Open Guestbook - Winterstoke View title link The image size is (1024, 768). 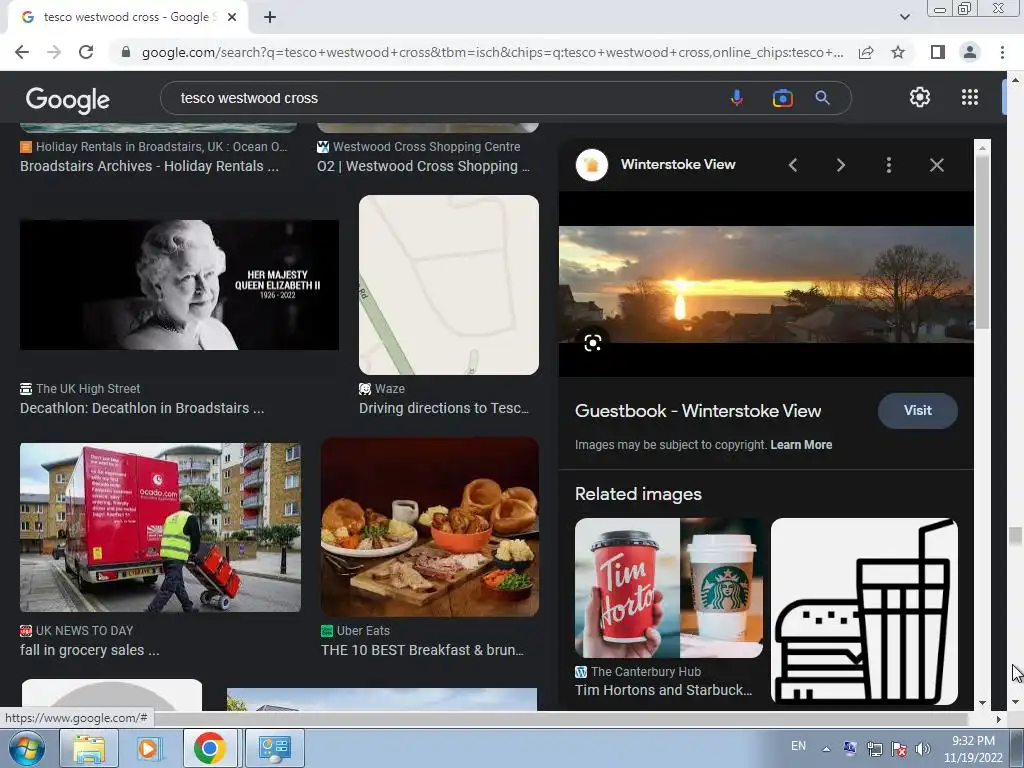[697, 411]
